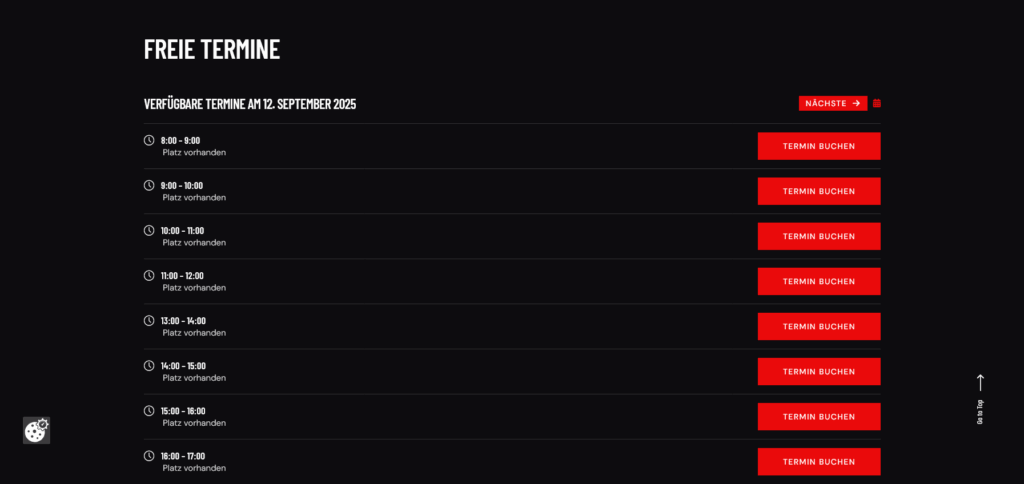Screen dimensions: 1024x484
Task: Go to next date with Nächste button
Action: click(x=832, y=103)
